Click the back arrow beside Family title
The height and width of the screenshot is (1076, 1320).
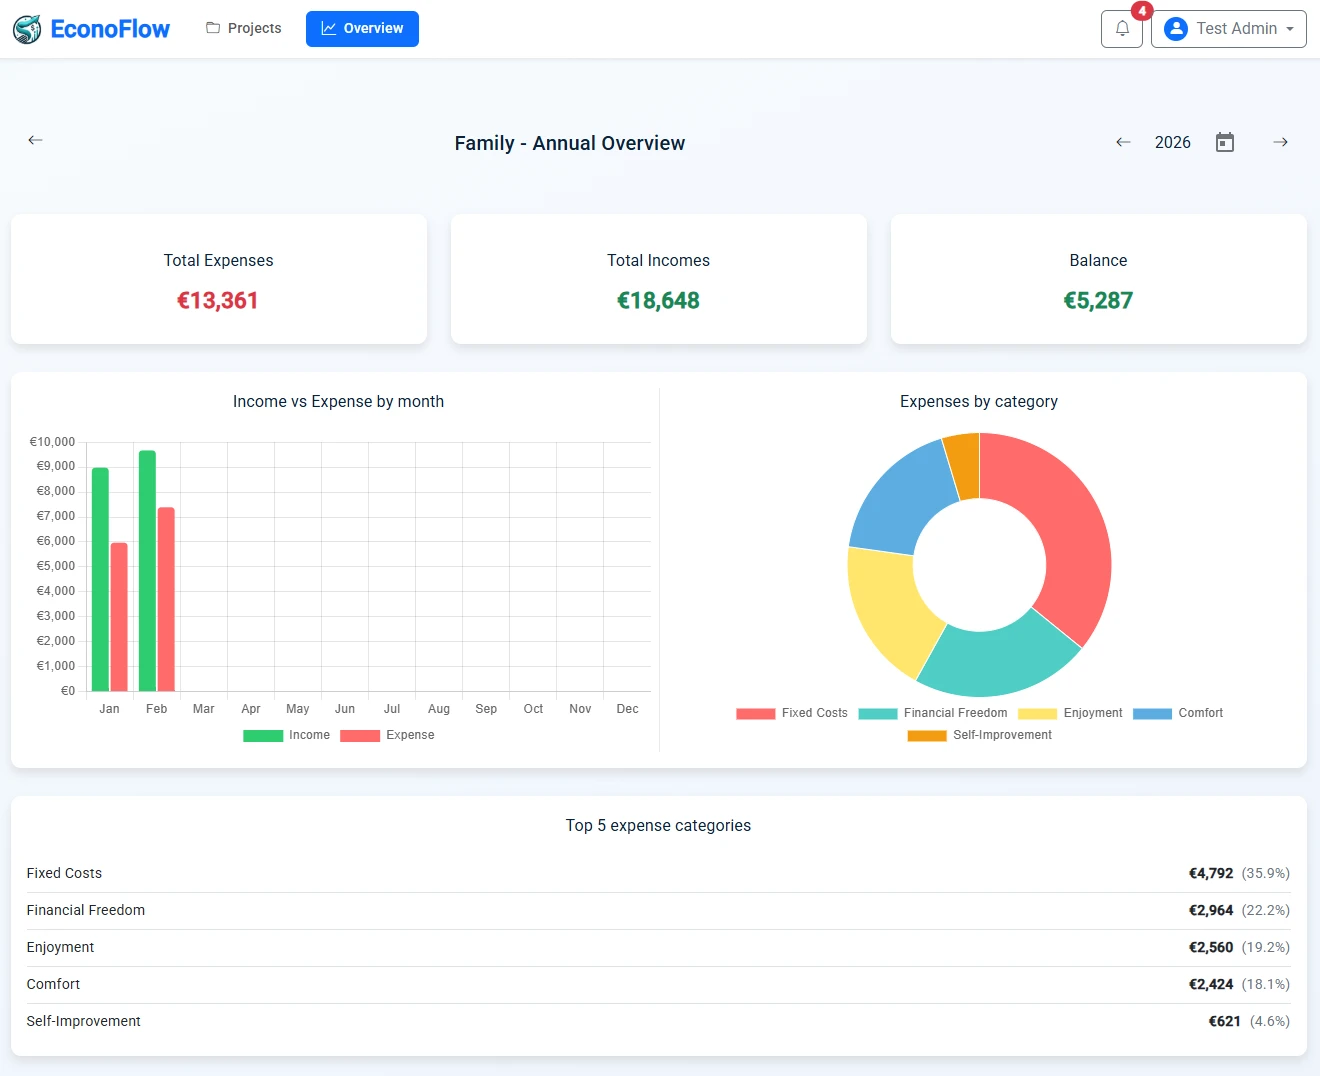pyautogui.click(x=35, y=140)
